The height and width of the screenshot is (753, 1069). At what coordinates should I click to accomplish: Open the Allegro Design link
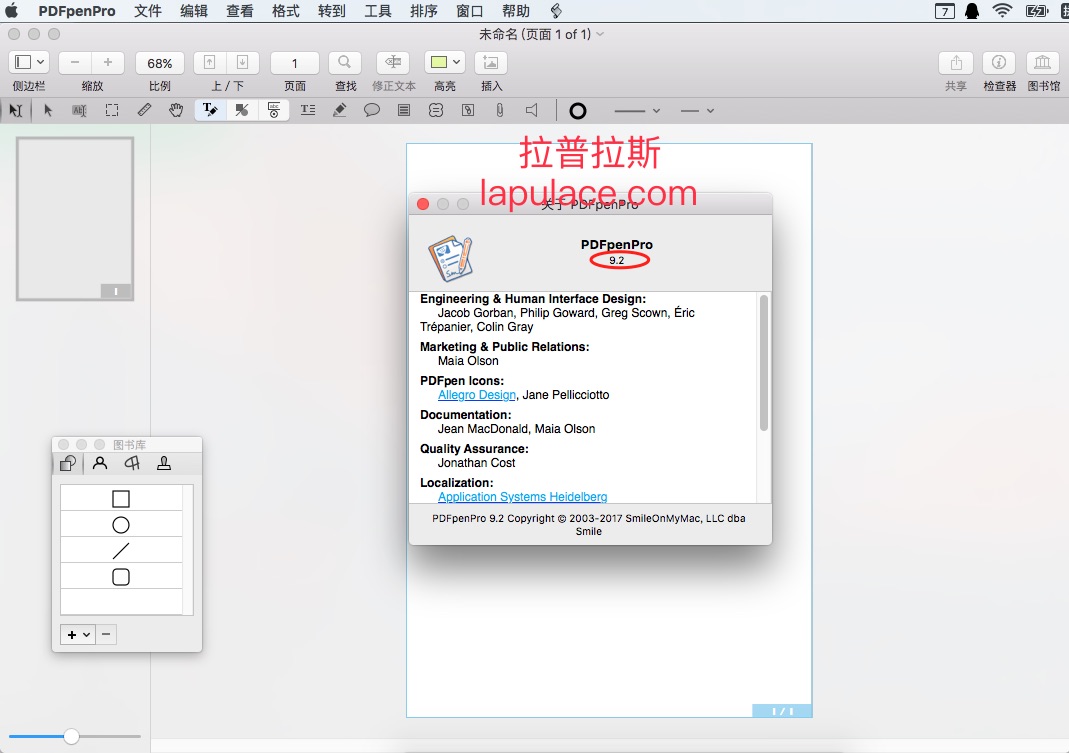pyautogui.click(x=477, y=395)
